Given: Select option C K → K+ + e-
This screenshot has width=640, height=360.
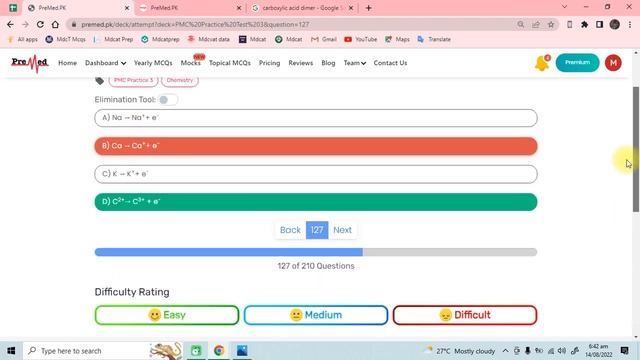Looking at the screenshot, I should point(316,174).
